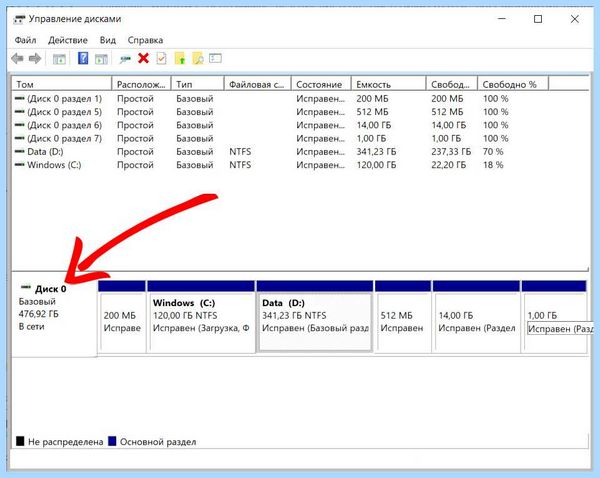This screenshot has height=478, width=600.
Task: Click the Диск 0 disk label panel
Action: tap(54, 318)
